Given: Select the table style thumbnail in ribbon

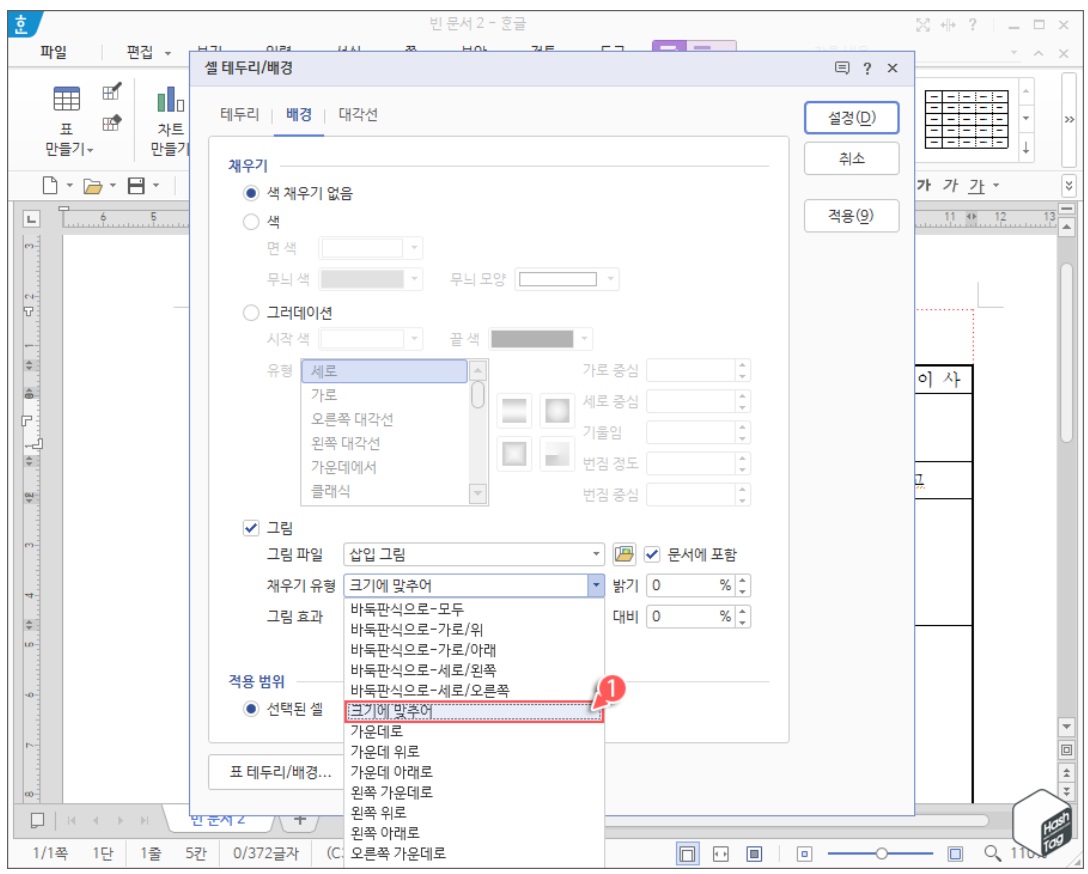Looking at the screenshot, I should (x=967, y=119).
